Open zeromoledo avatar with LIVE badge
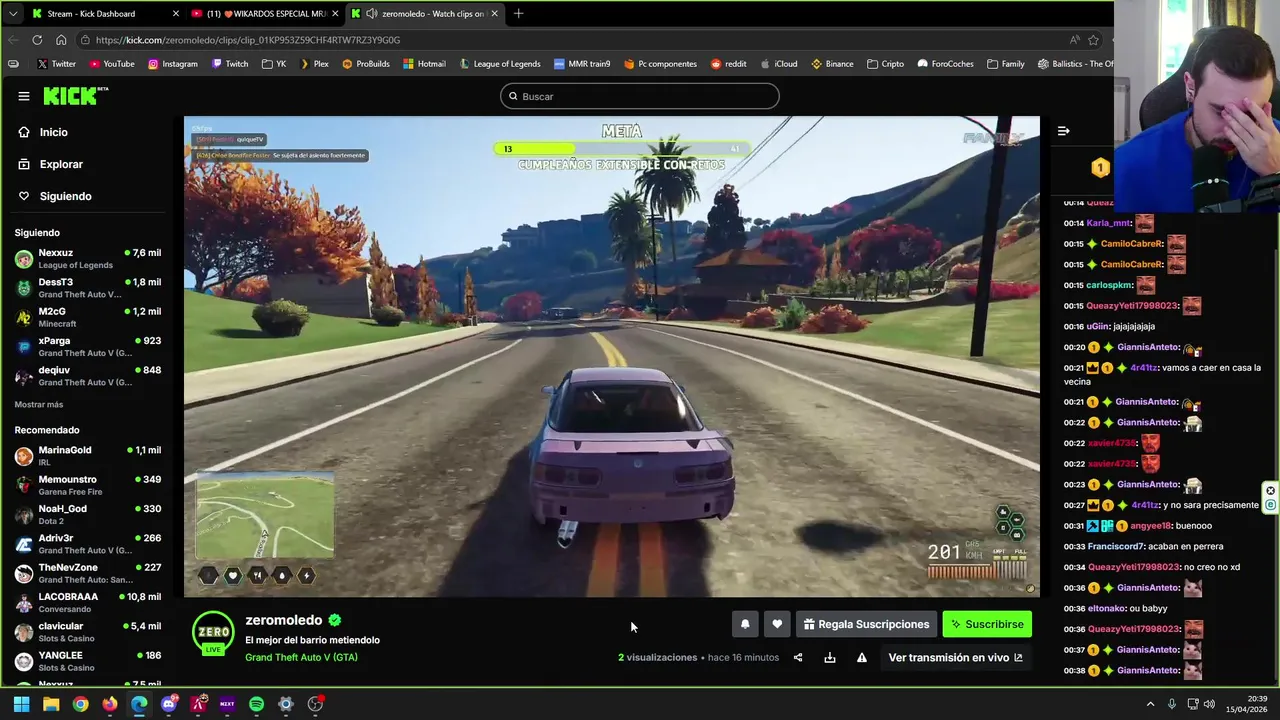1280x720 pixels. 213,634
